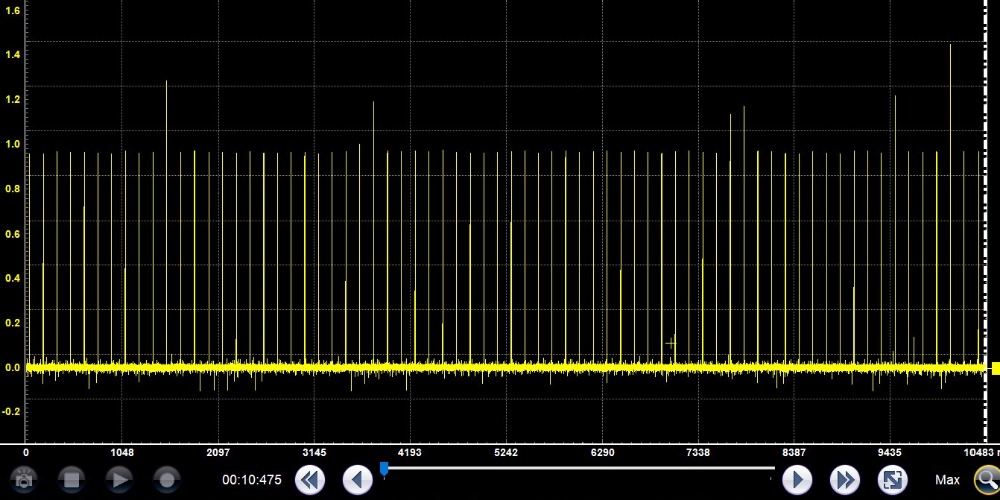This screenshot has width=1000, height=500.
Task: Click the blue playback slider handle
Action: pyautogui.click(x=384, y=469)
